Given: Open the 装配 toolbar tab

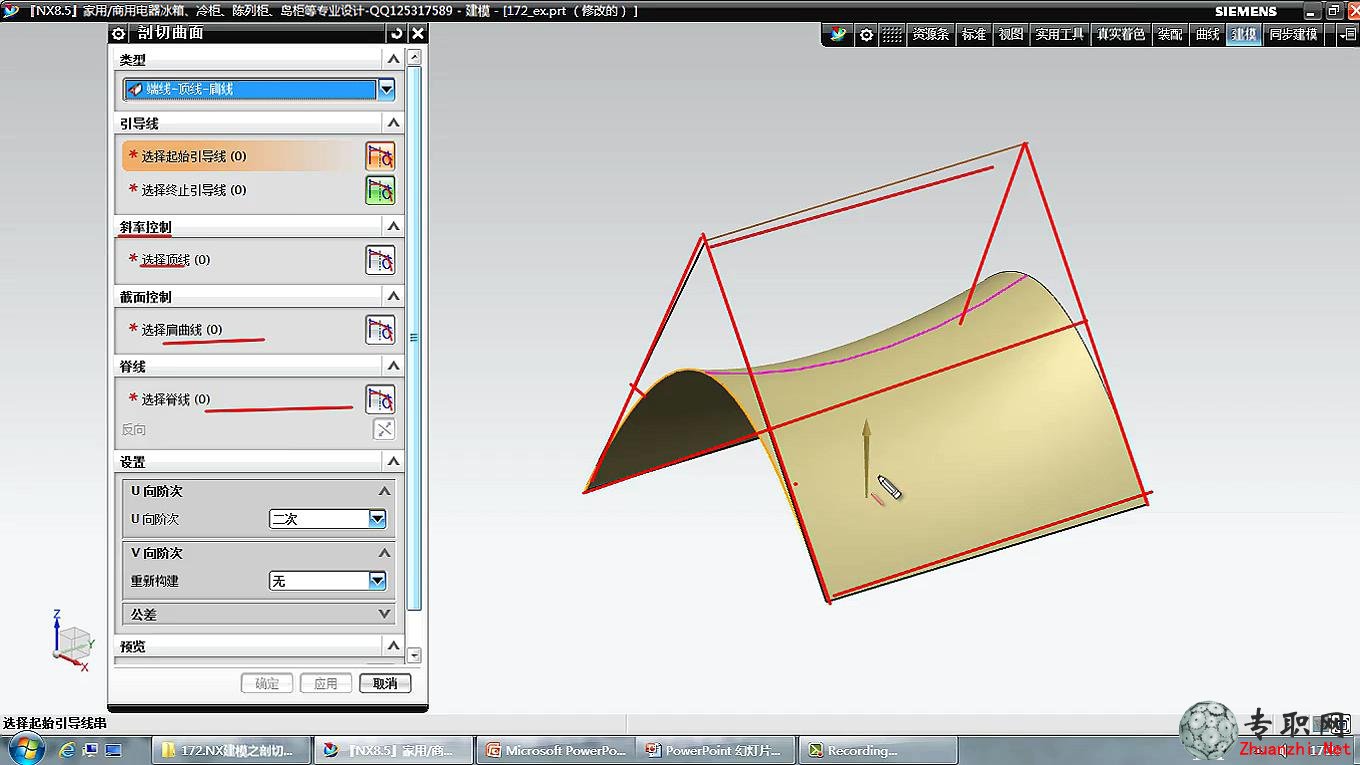Looking at the screenshot, I should click(x=1170, y=34).
